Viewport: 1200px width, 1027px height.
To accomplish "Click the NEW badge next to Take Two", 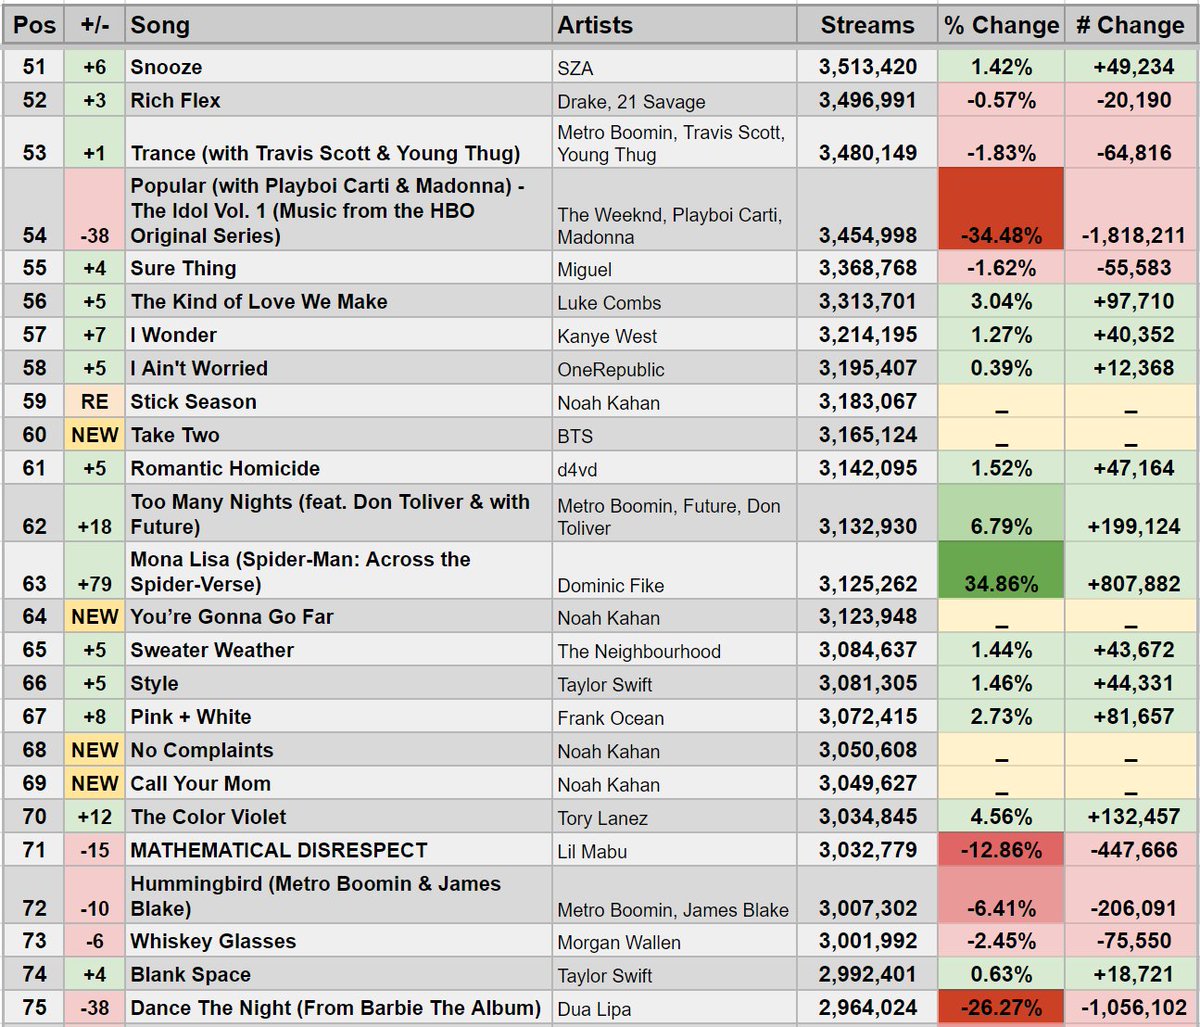I will (93, 435).
